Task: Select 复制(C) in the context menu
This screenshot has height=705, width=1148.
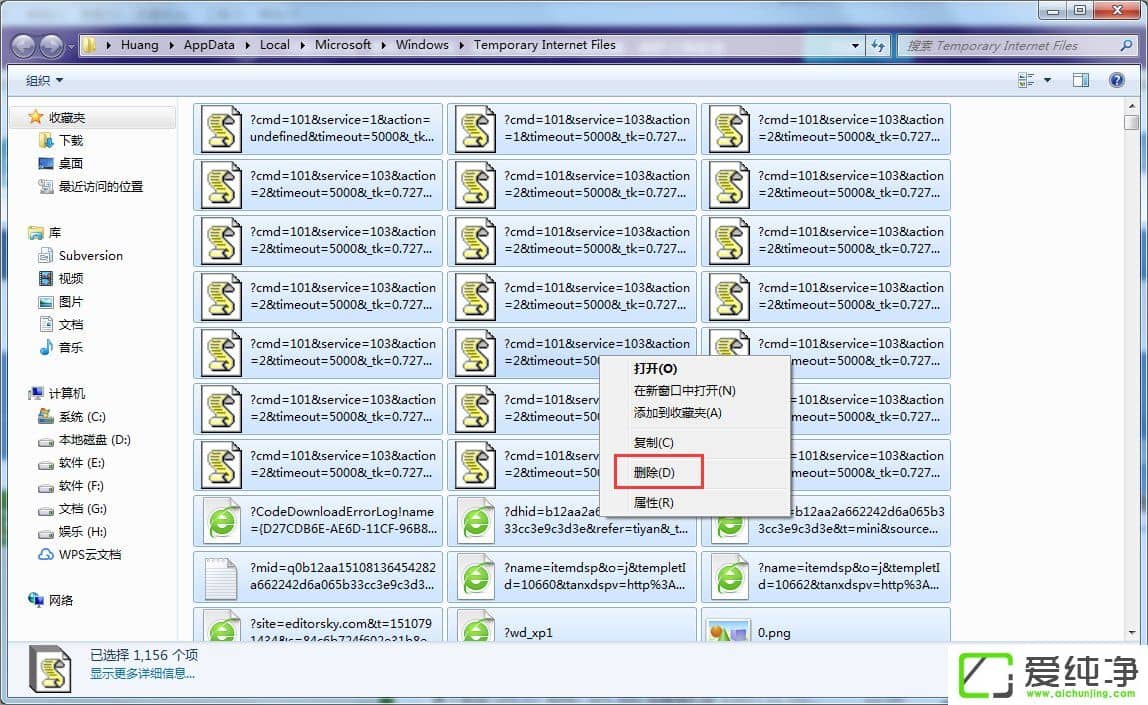Action: tap(654, 442)
